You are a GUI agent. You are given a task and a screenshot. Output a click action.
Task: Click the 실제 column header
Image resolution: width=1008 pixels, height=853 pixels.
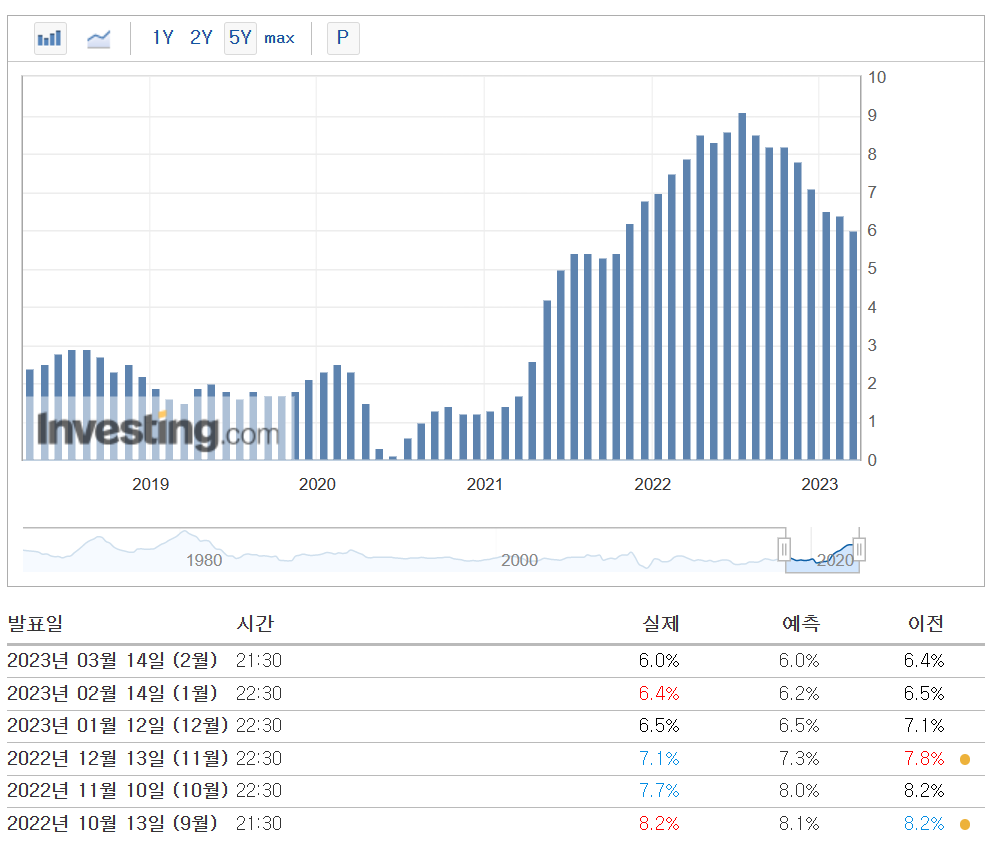point(661,624)
